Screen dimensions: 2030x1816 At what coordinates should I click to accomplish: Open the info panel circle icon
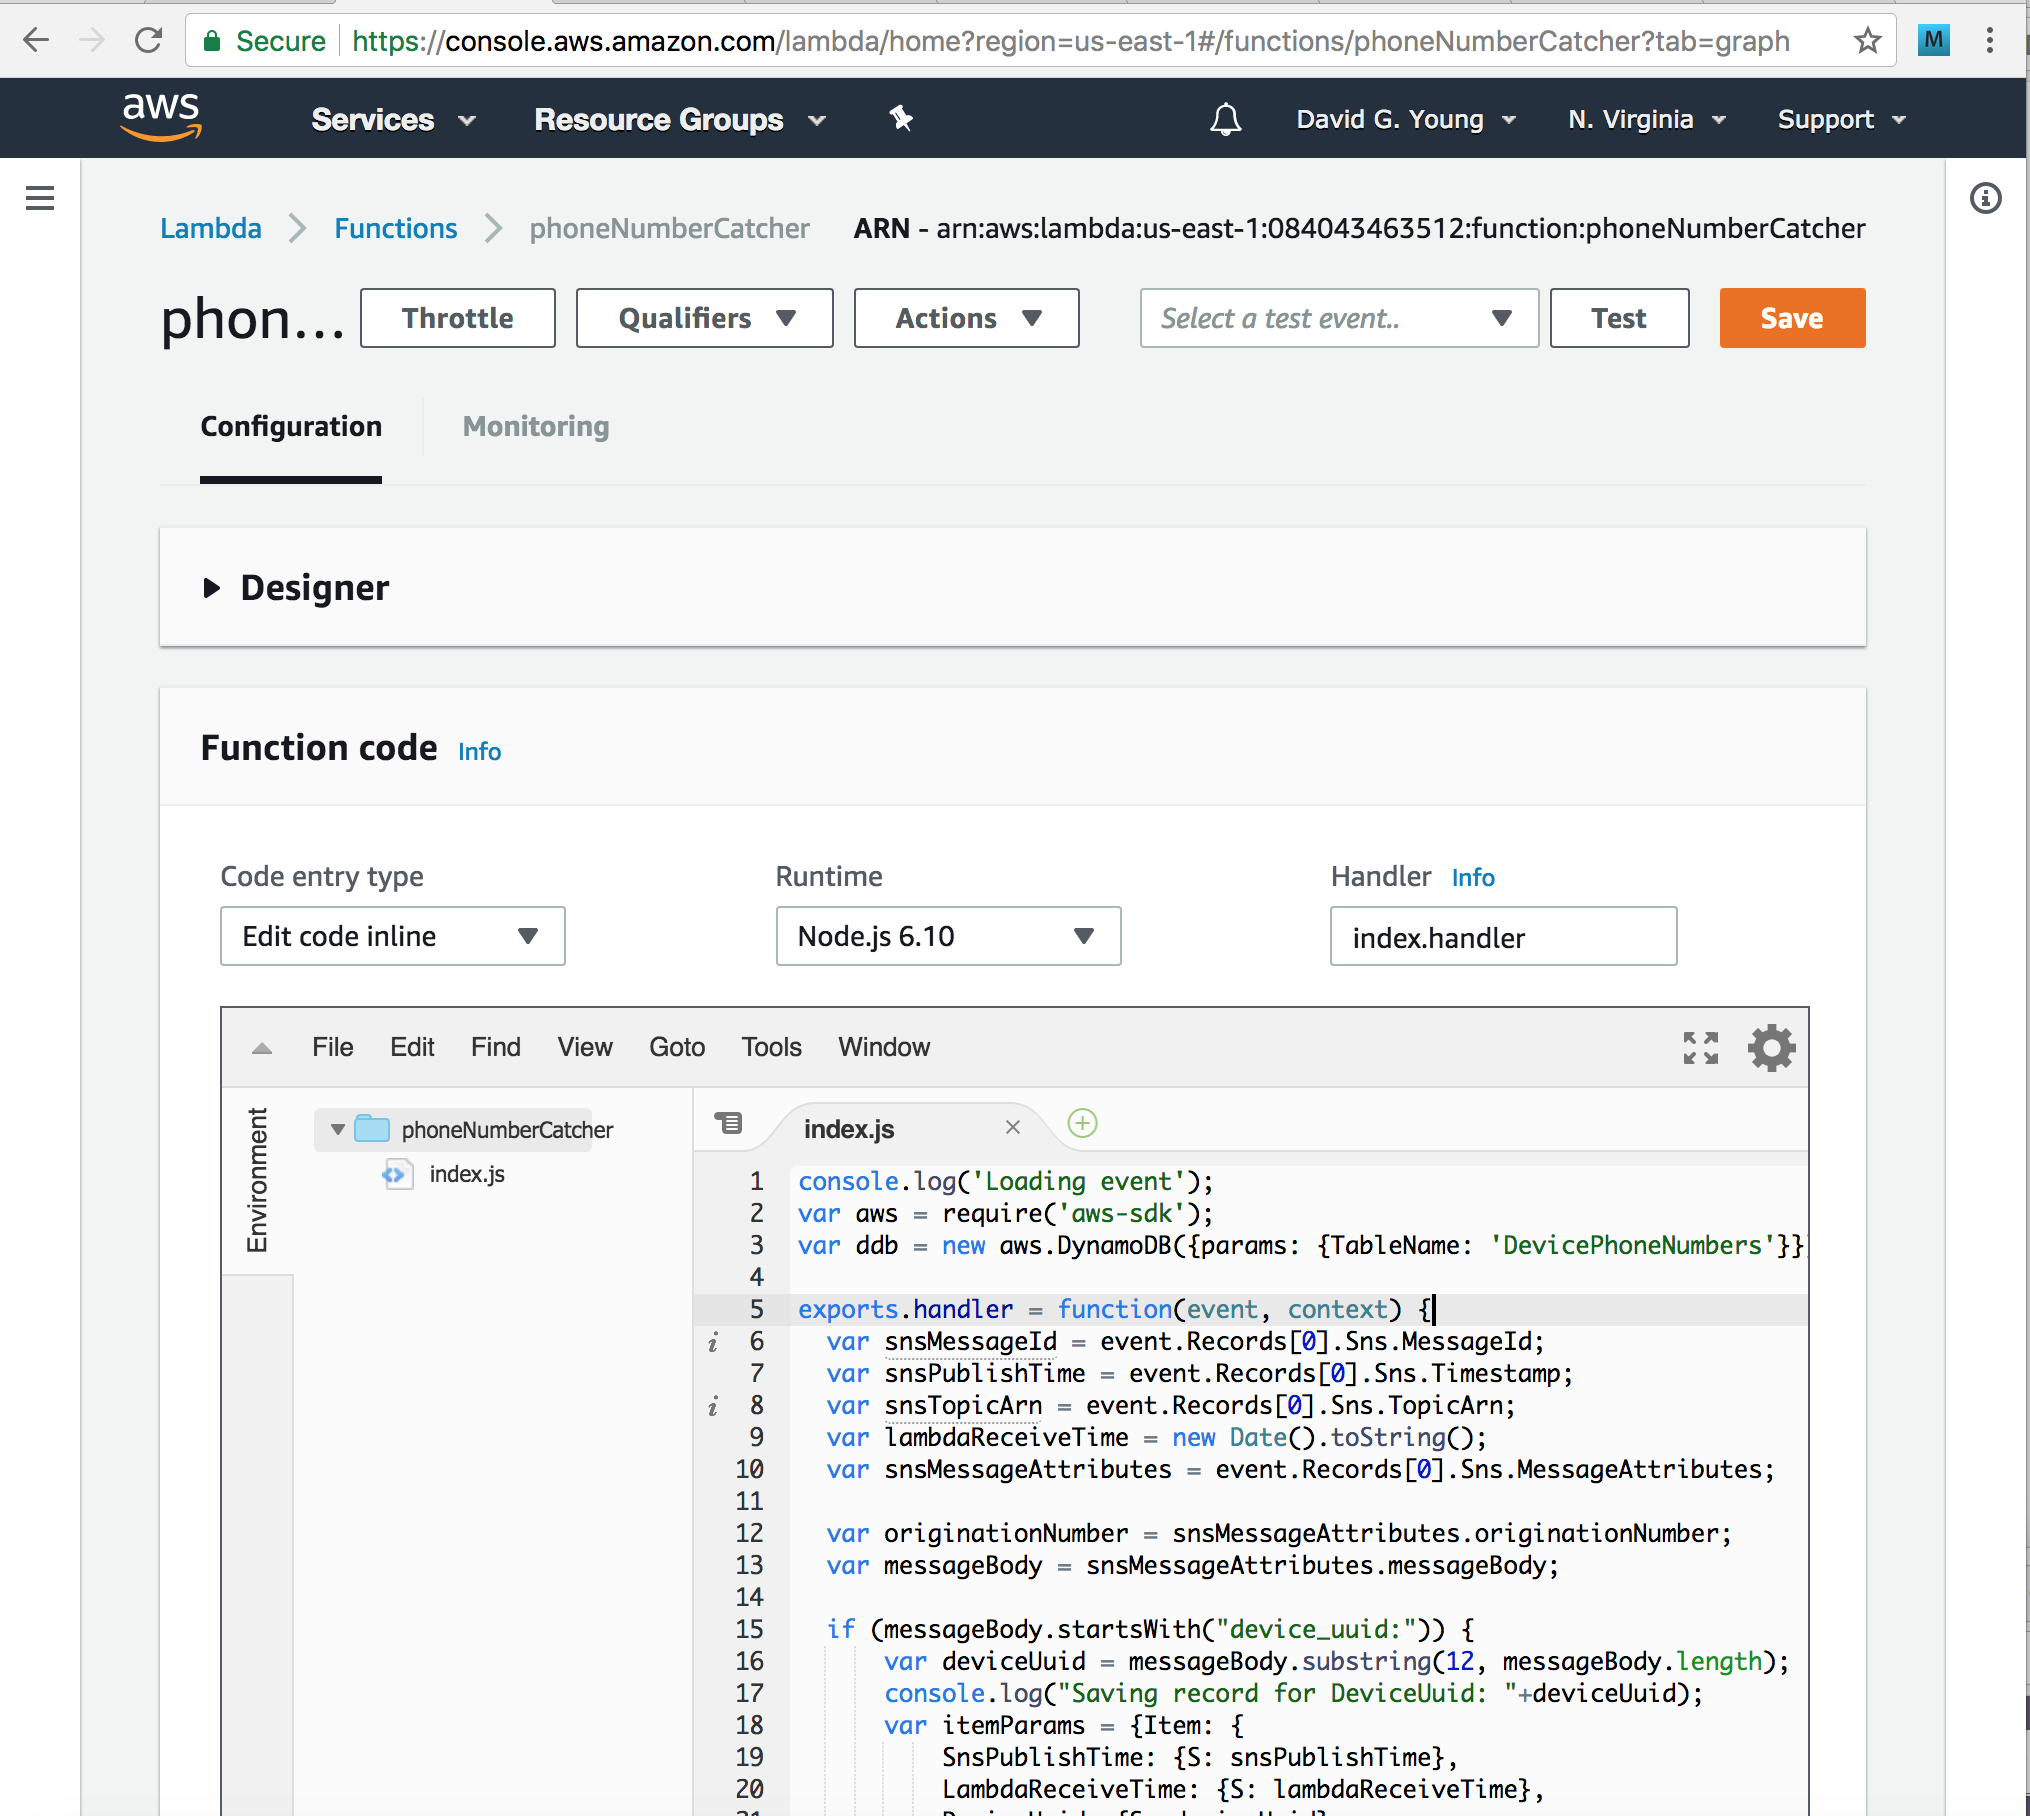(1985, 198)
